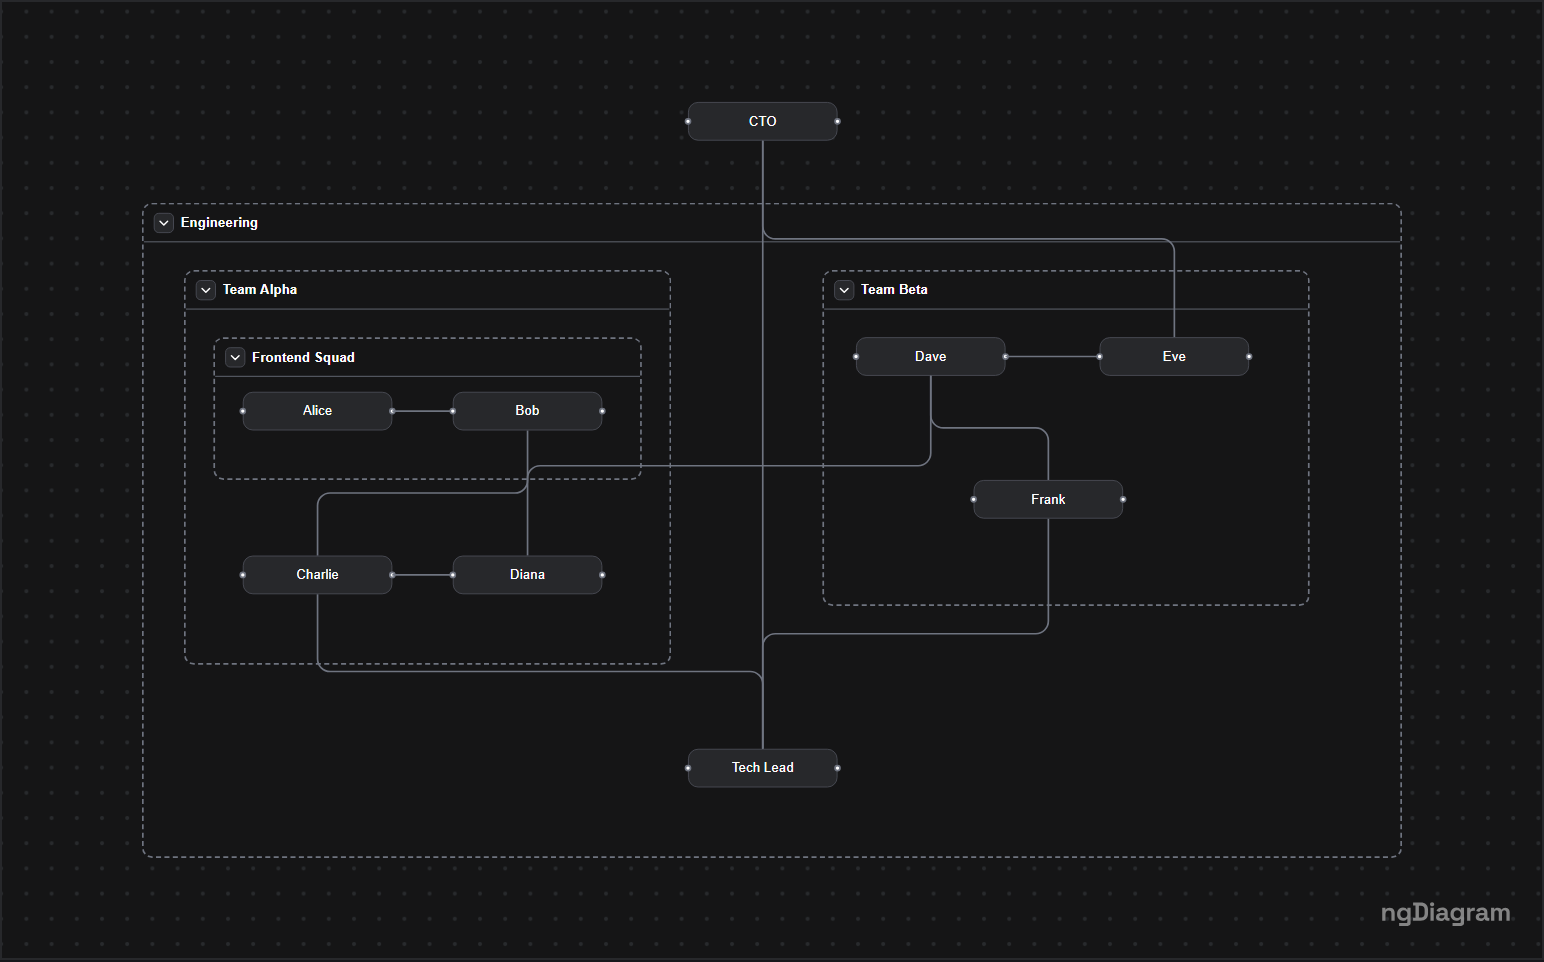Click the right port of Bob node

click(x=602, y=411)
